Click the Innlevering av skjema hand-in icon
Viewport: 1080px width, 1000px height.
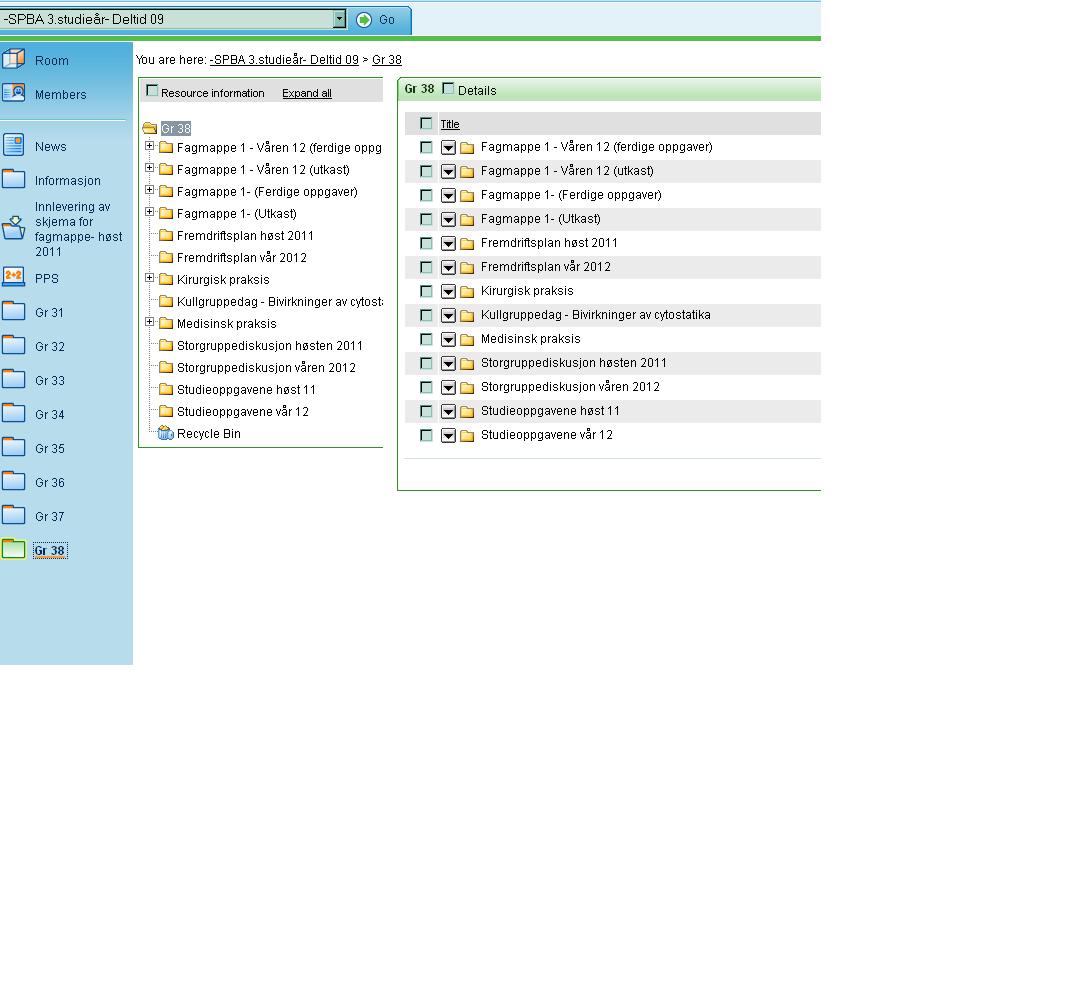click(14, 228)
